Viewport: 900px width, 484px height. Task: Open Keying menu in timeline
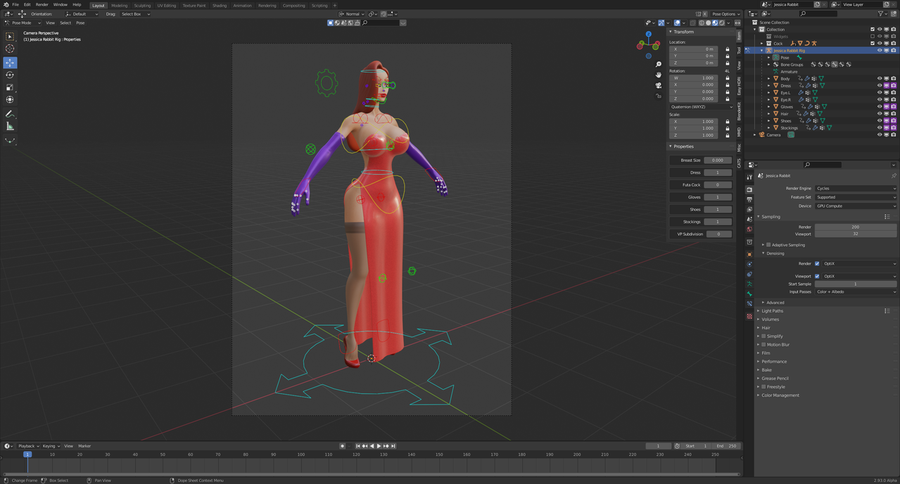click(50, 446)
